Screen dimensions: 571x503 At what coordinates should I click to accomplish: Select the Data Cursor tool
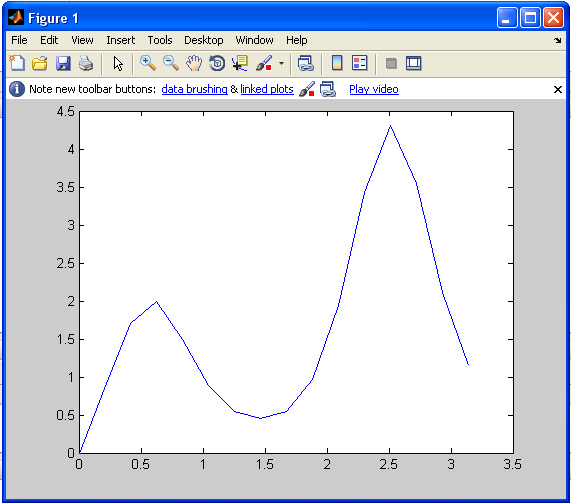pos(240,63)
